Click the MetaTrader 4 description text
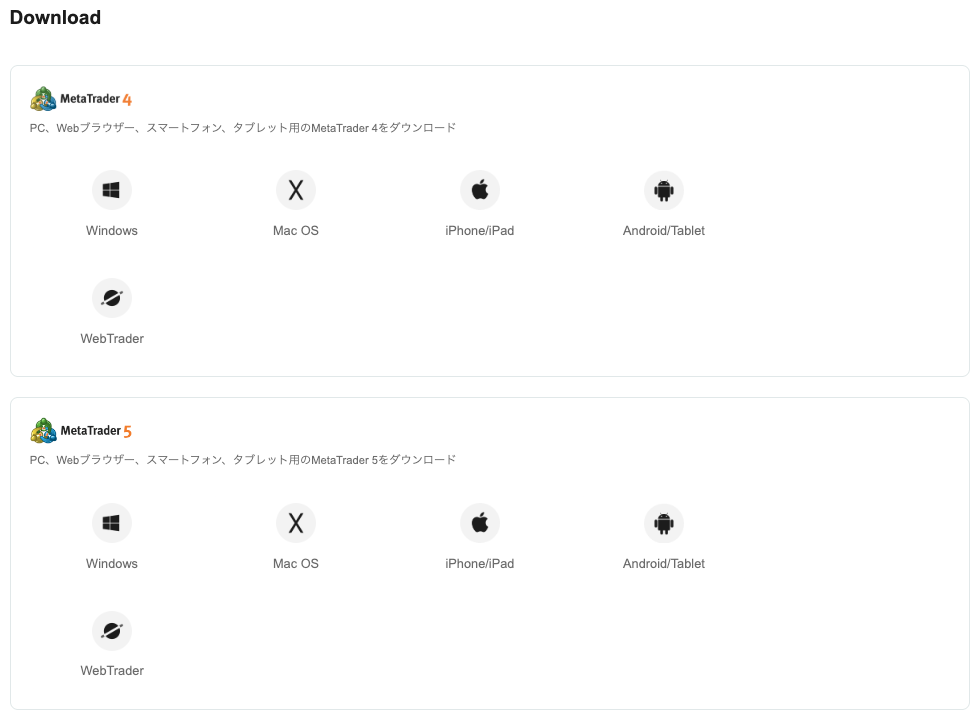The image size is (979, 715). 242,127
